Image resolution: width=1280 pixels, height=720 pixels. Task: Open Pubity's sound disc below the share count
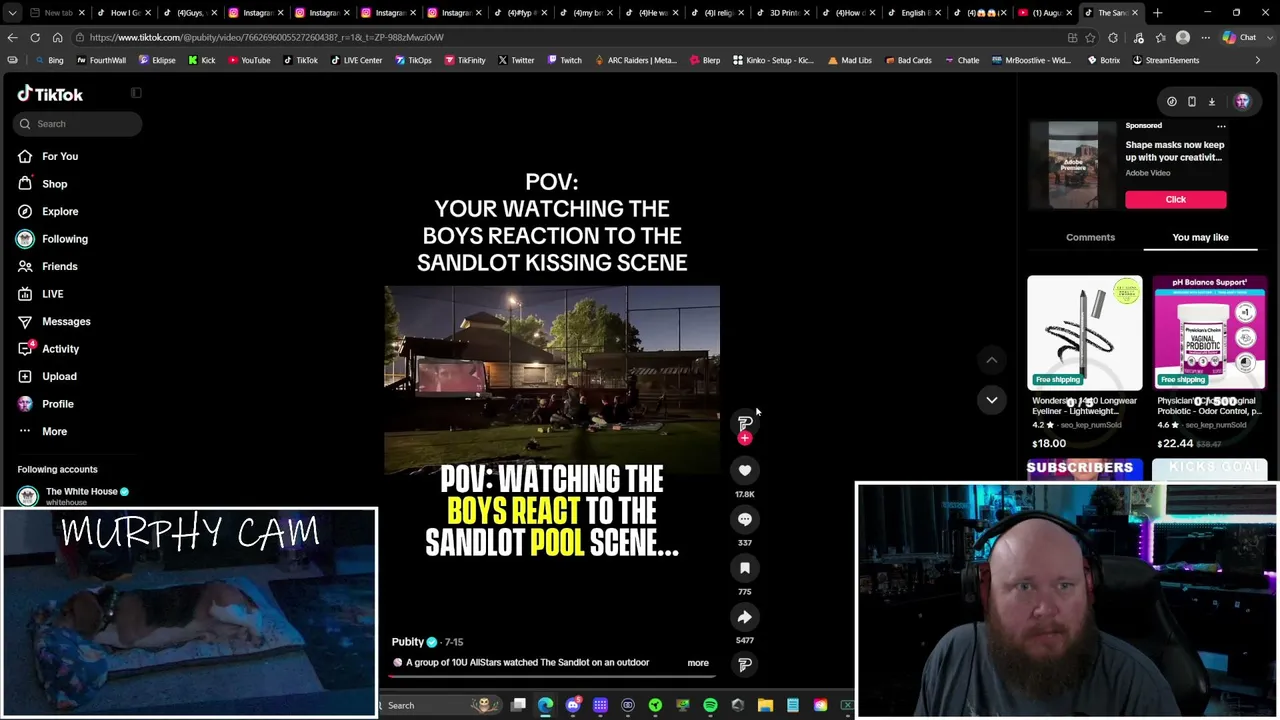point(745,664)
